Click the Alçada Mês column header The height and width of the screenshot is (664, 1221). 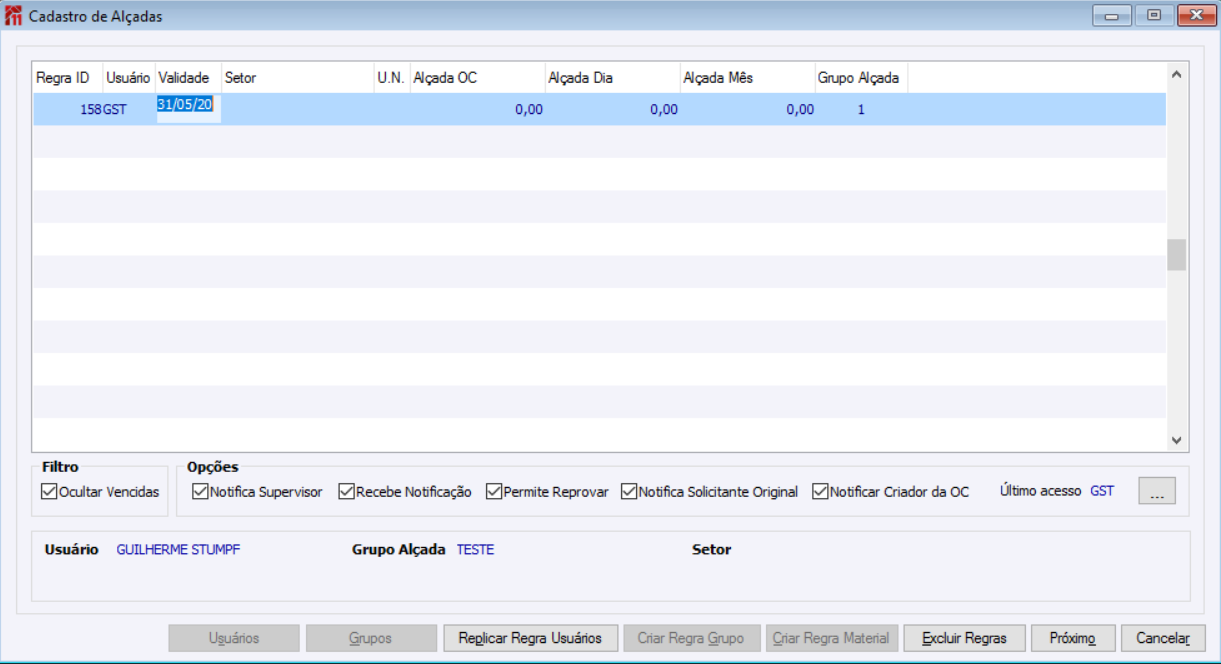click(x=747, y=78)
